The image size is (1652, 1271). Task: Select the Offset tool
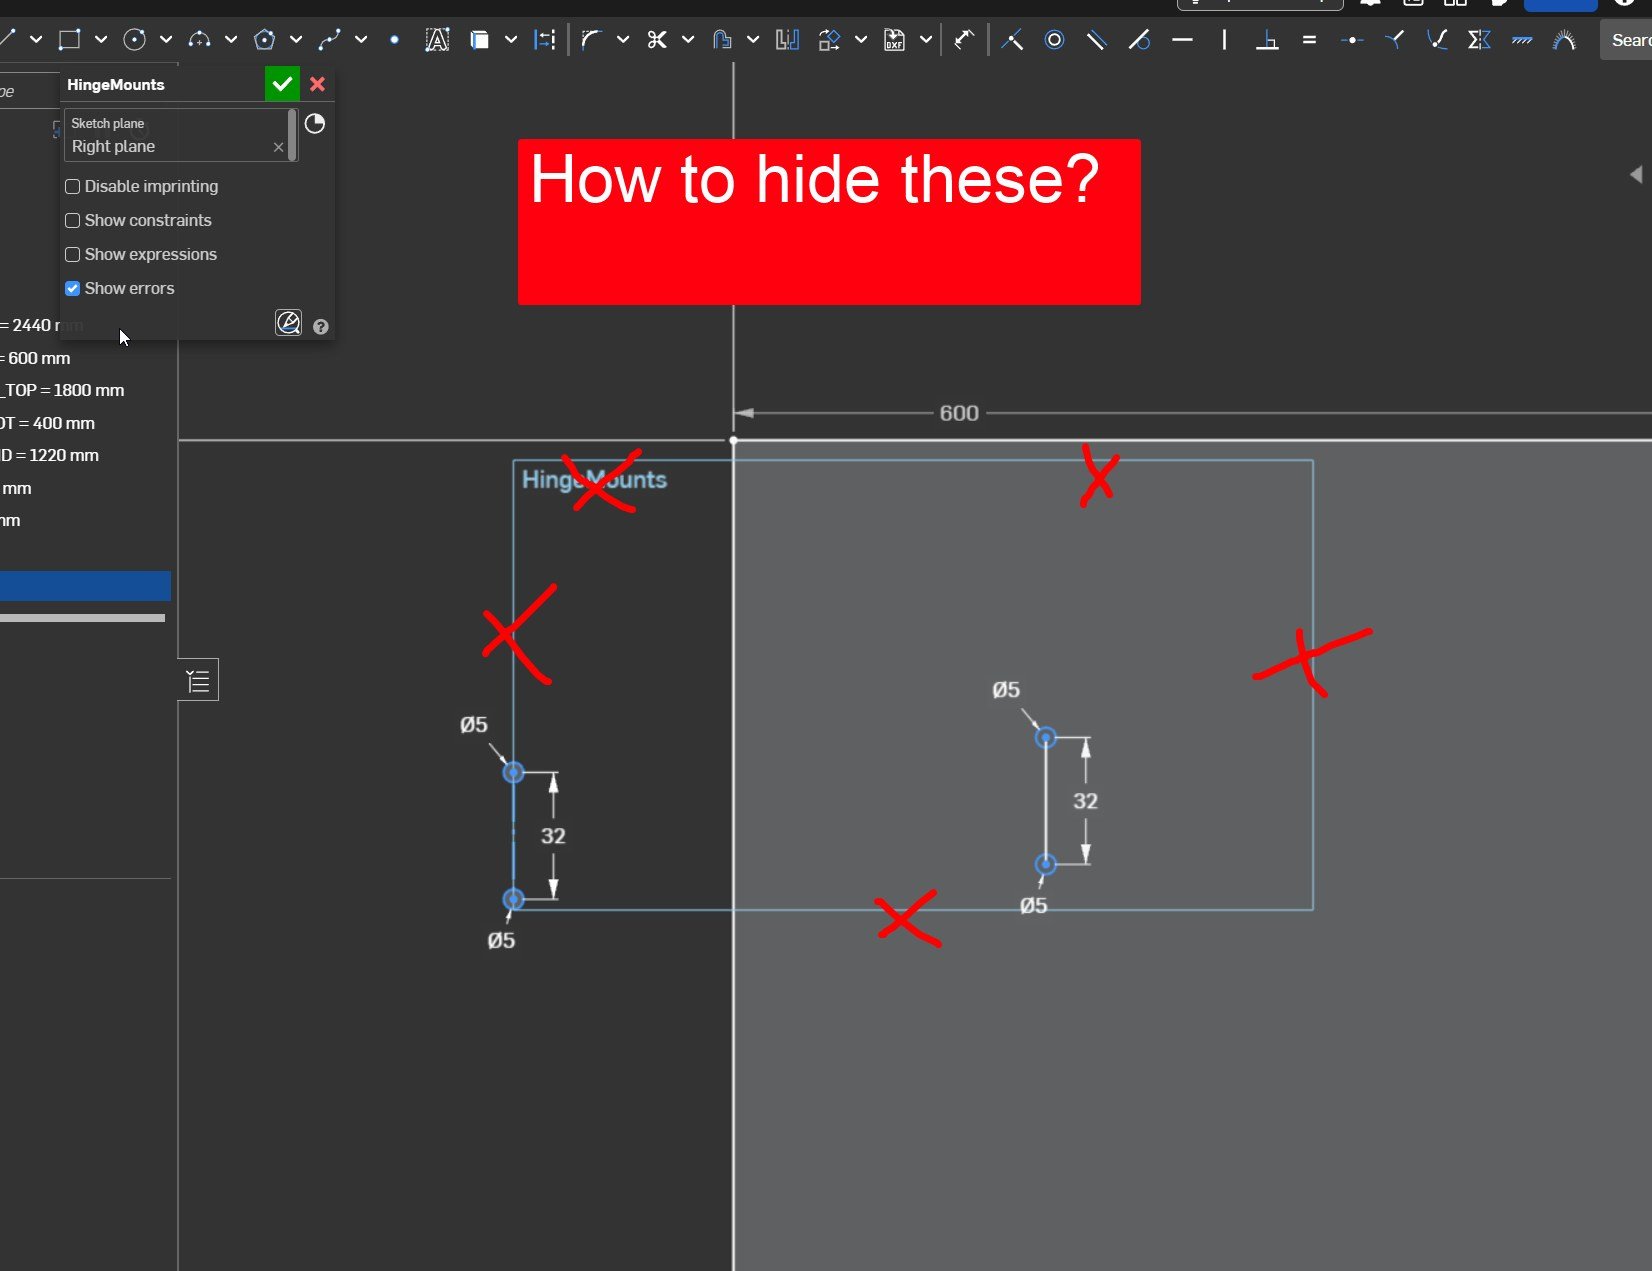click(722, 39)
